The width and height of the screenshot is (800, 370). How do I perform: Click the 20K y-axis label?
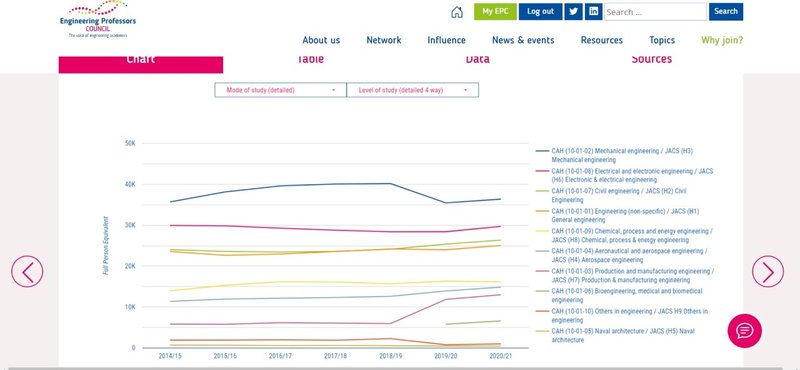[130, 266]
